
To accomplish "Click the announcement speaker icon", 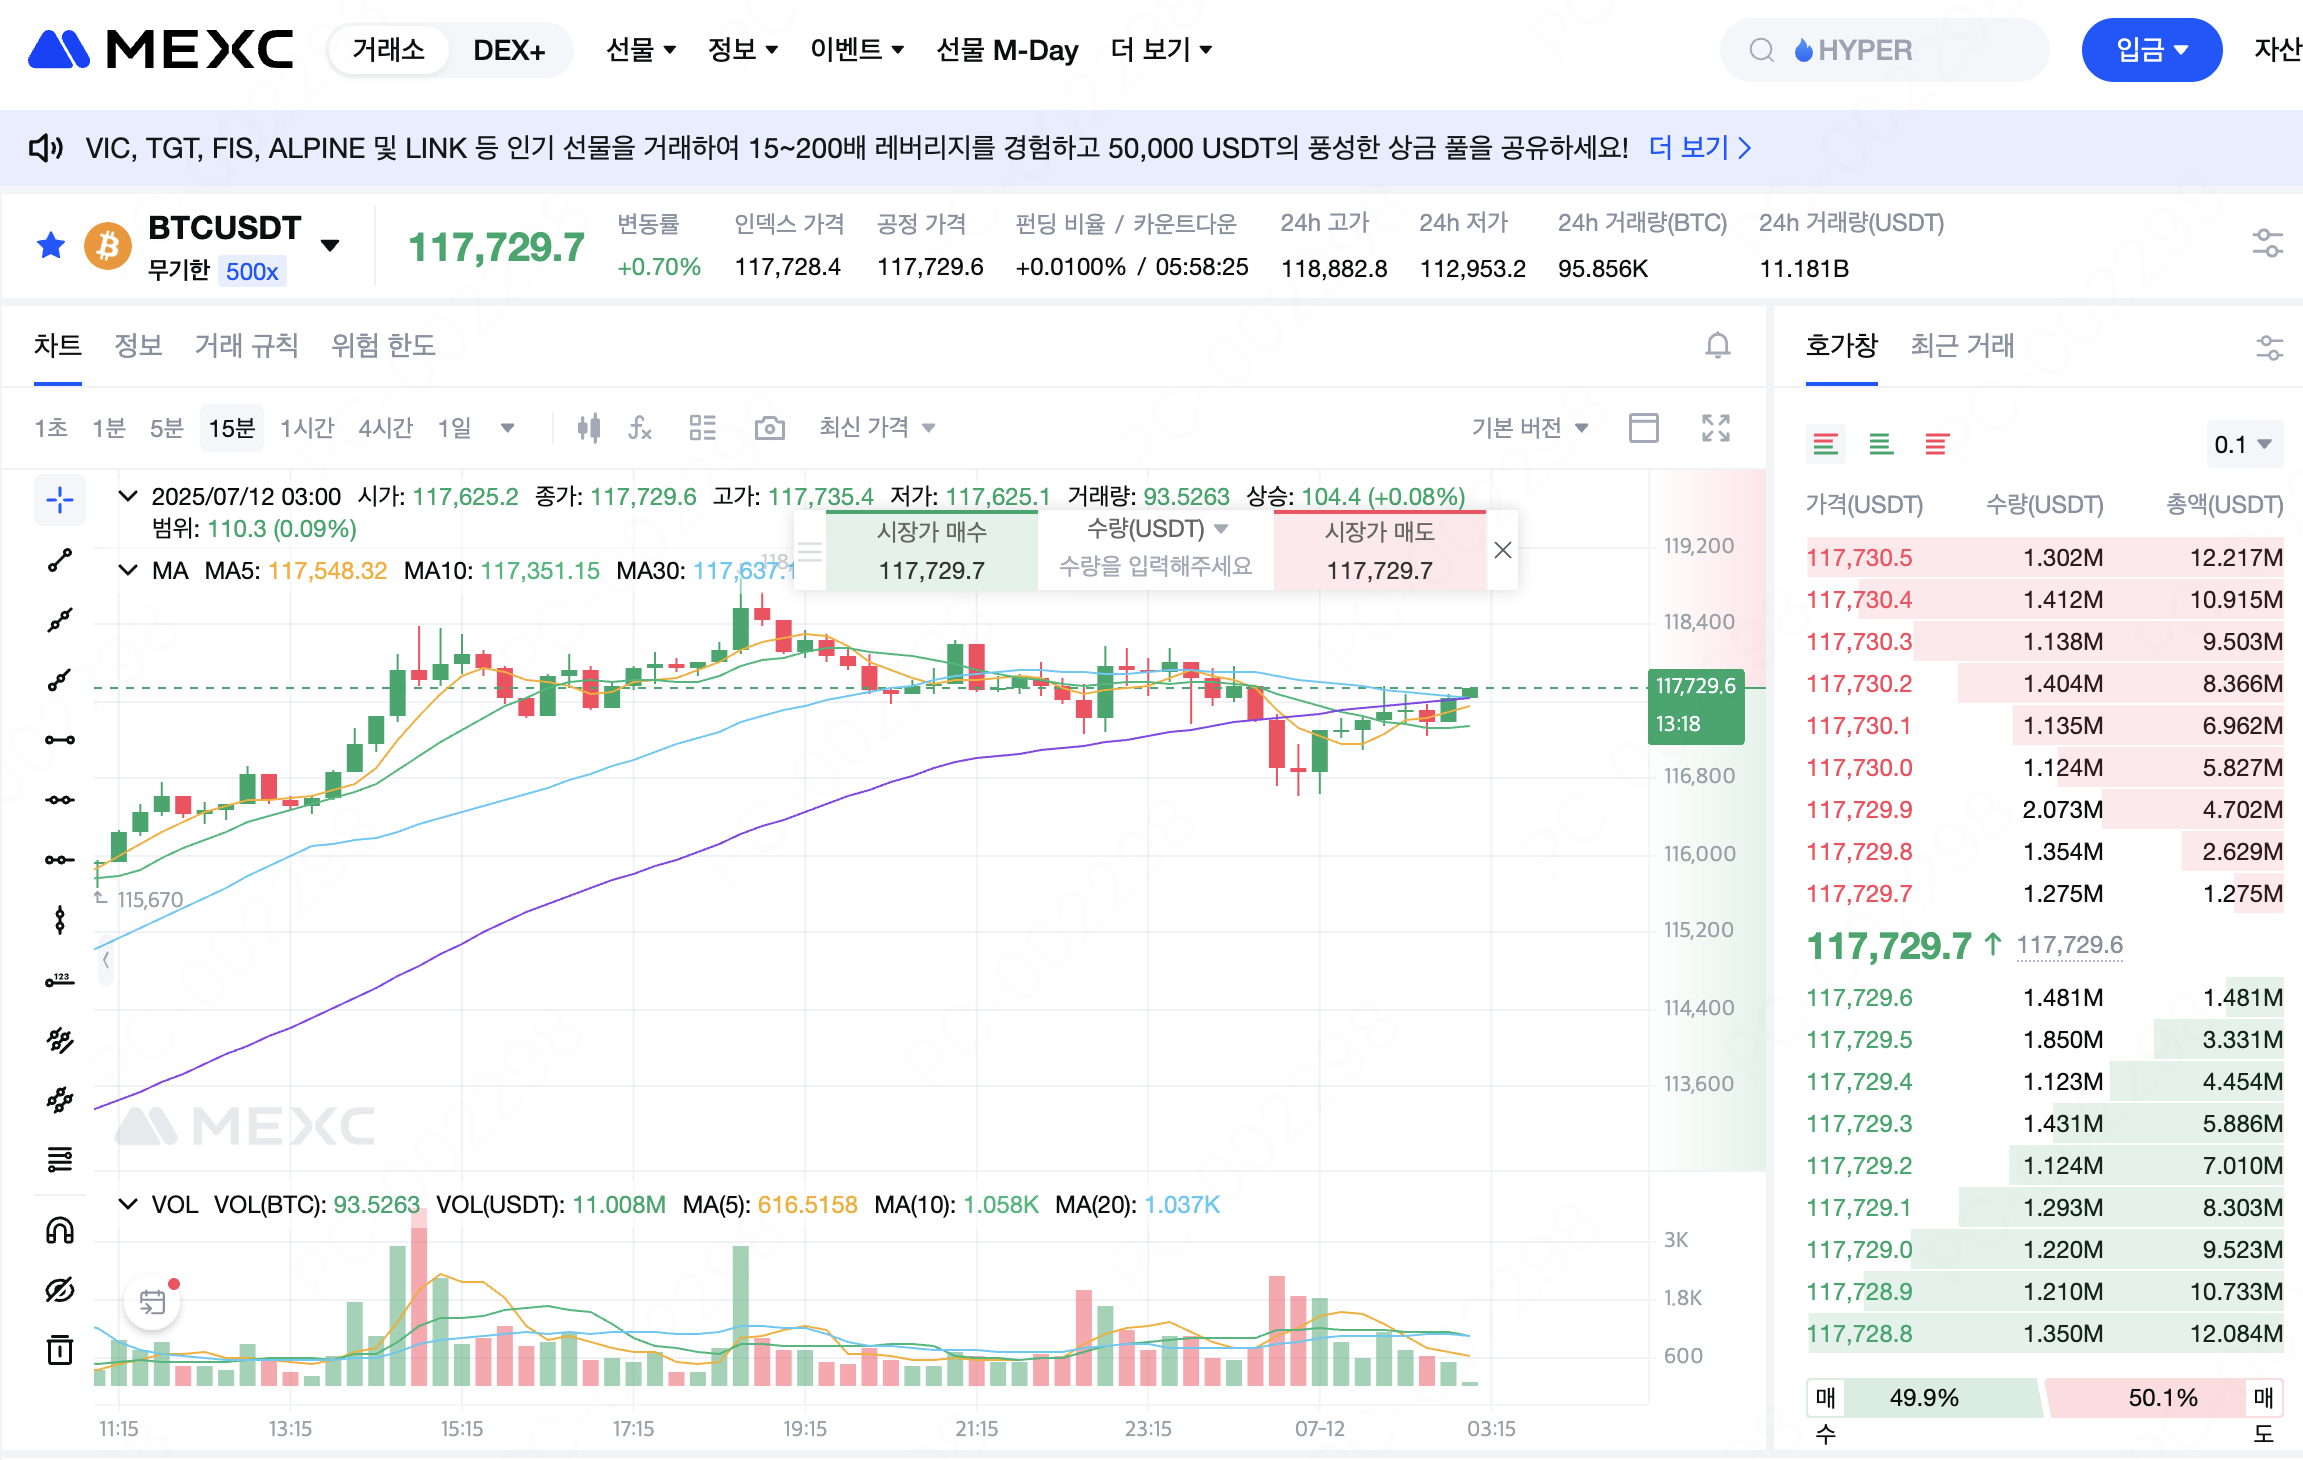I will [45, 148].
